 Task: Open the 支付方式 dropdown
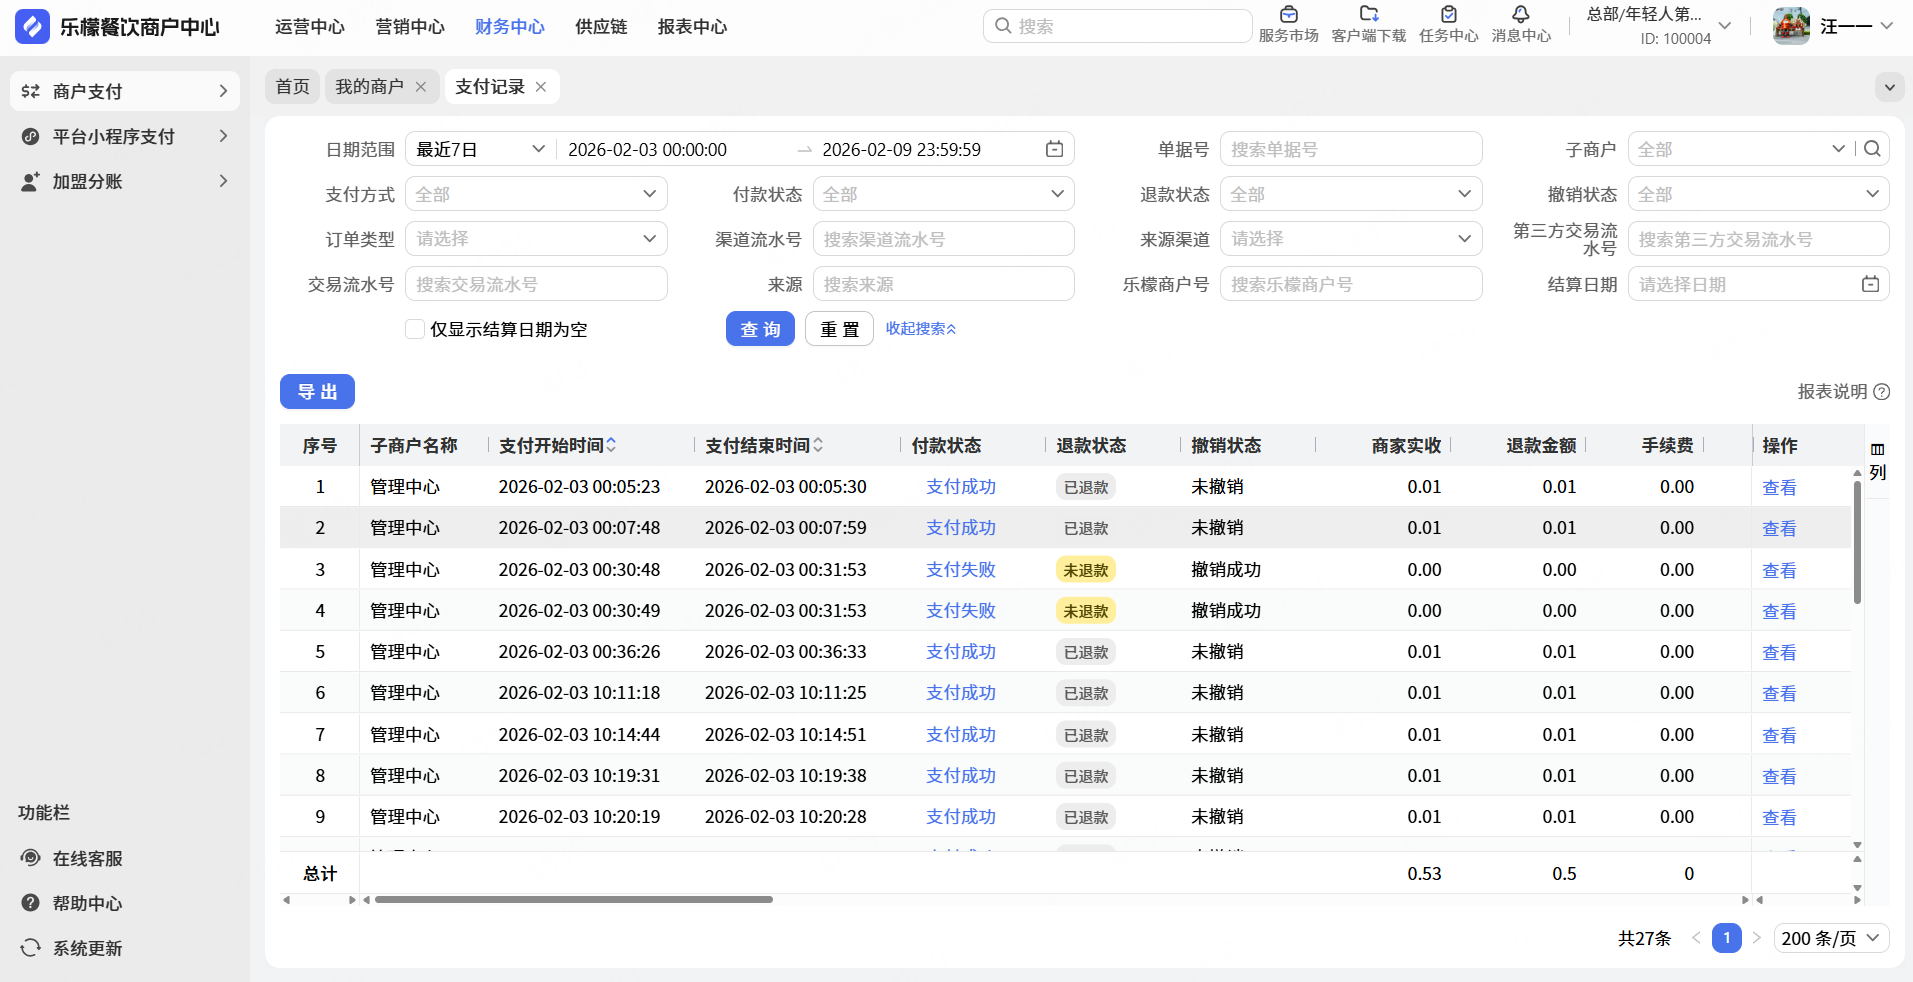click(x=536, y=194)
